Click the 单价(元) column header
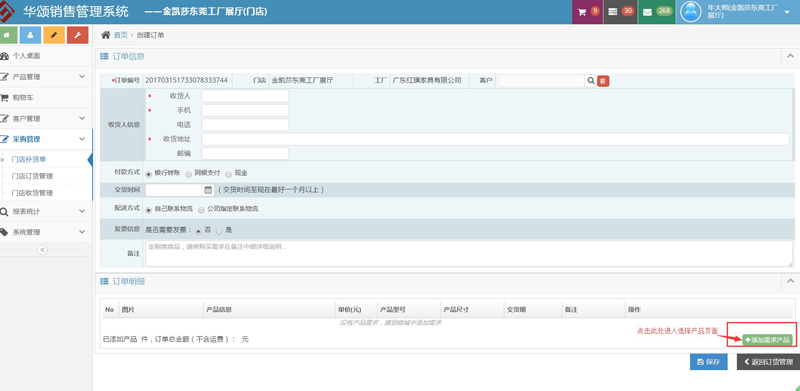 point(349,310)
